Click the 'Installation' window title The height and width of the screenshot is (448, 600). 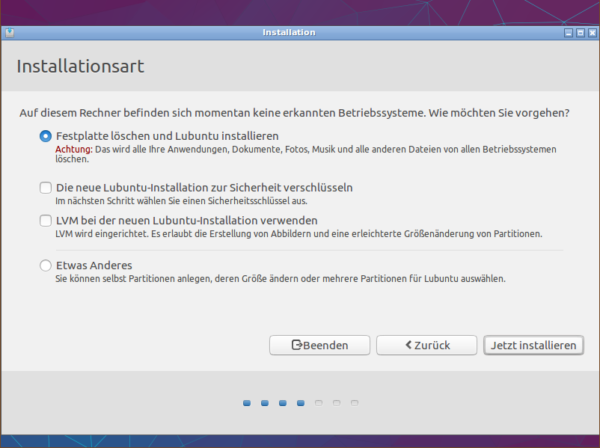click(289, 33)
